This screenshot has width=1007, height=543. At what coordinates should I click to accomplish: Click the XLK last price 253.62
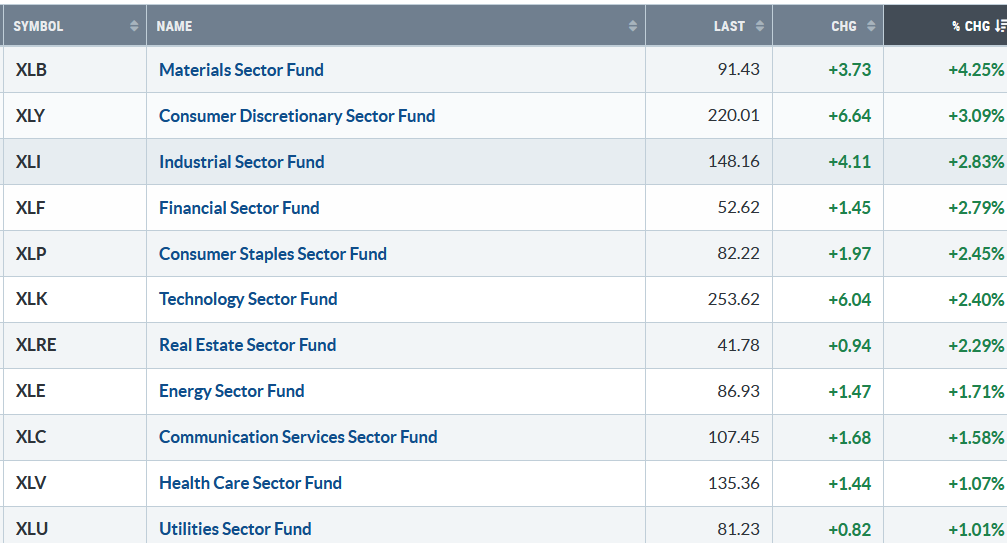tap(733, 299)
